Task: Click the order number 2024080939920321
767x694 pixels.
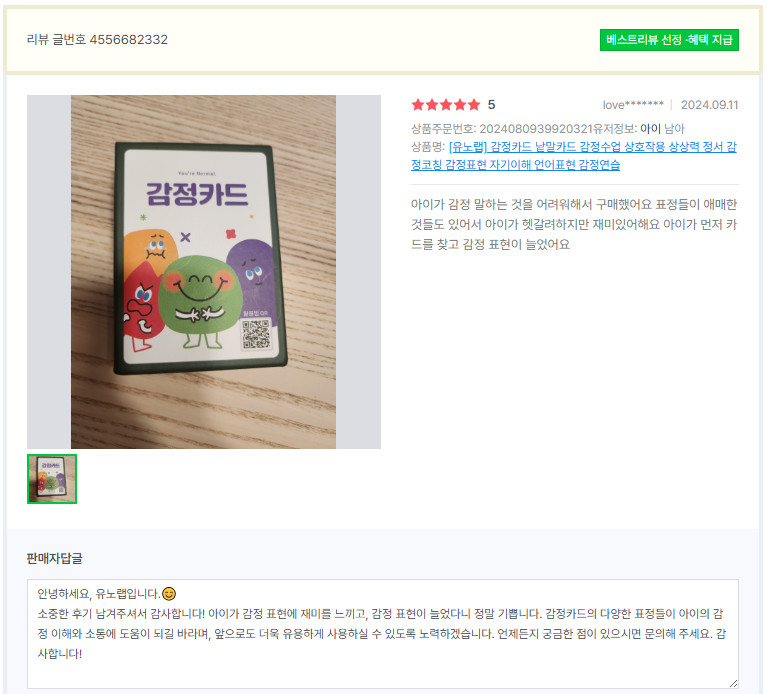Action: coord(536,129)
